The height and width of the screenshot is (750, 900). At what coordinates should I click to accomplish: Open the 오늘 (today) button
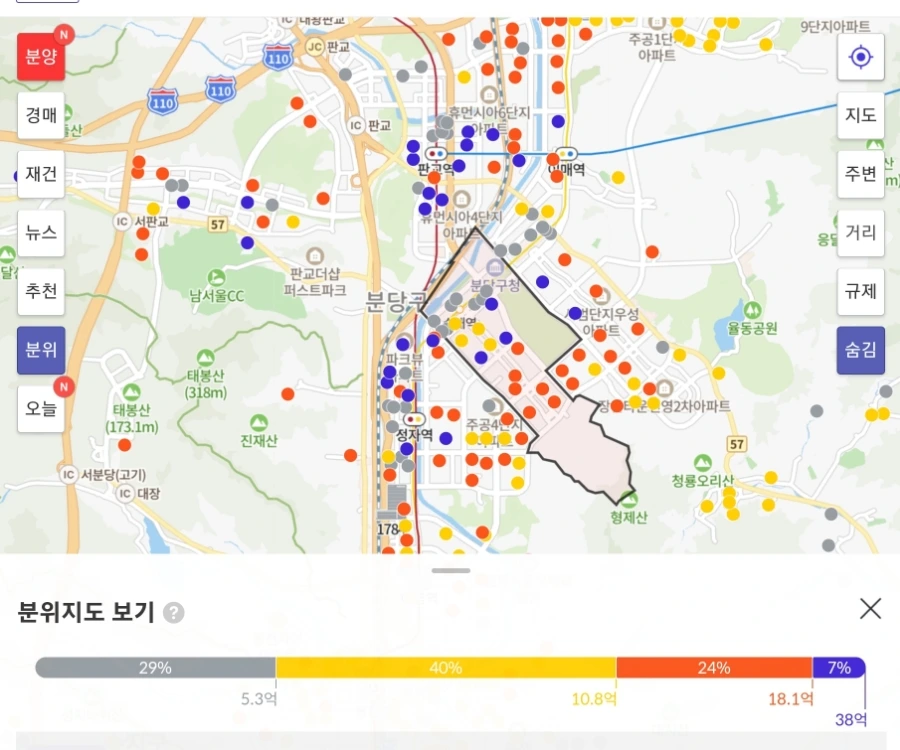click(x=41, y=409)
